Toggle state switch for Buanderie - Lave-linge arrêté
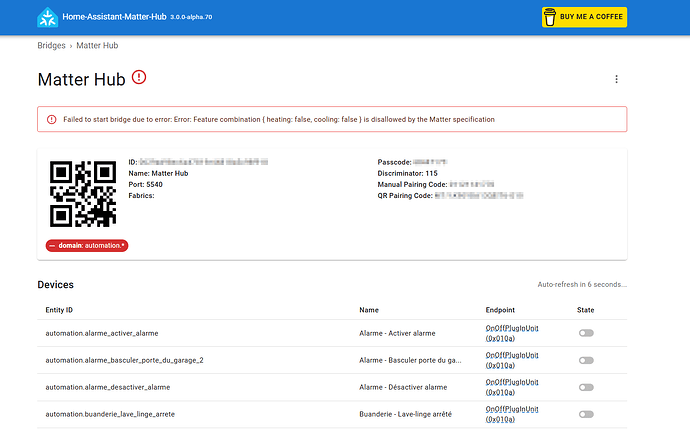The height and width of the screenshot is (430, 690). coord(586,414)
